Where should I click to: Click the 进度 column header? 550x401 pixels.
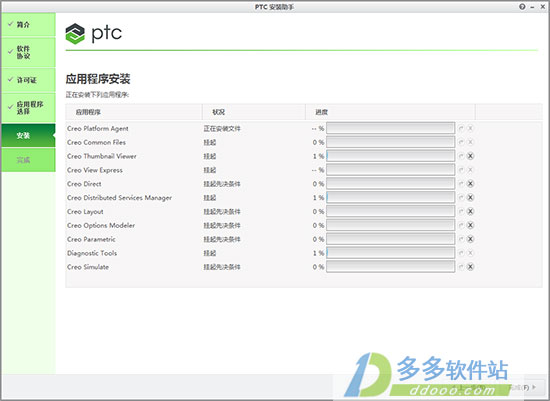[390, 112]
